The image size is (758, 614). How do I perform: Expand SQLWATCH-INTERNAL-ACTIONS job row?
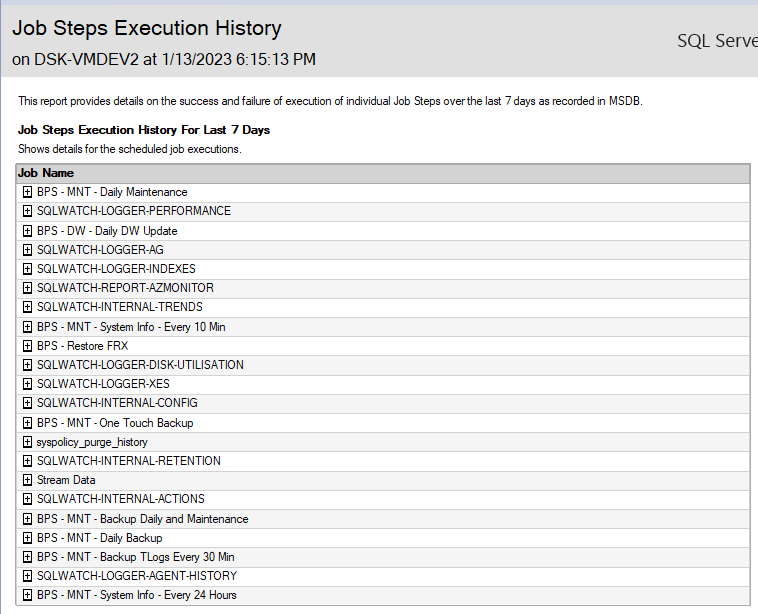point(28,499)
